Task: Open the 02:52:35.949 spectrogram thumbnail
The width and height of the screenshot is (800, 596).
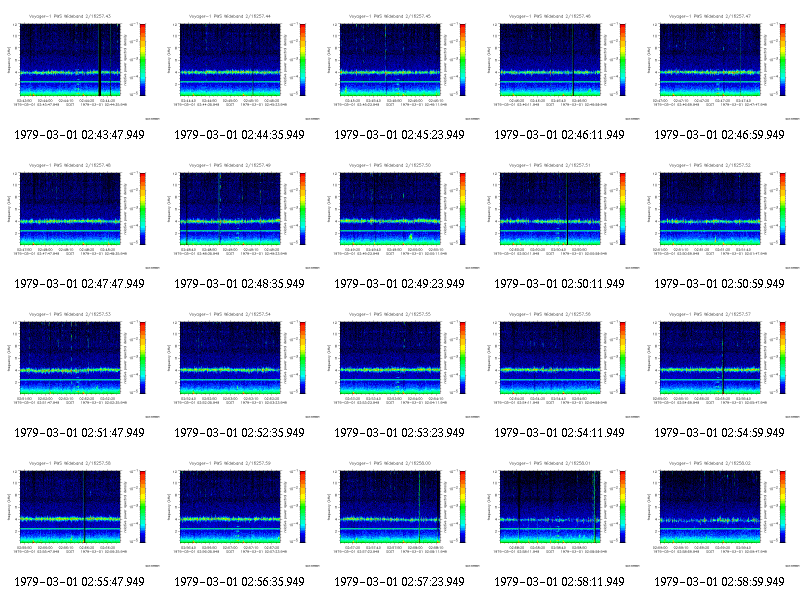Action: 240,363
